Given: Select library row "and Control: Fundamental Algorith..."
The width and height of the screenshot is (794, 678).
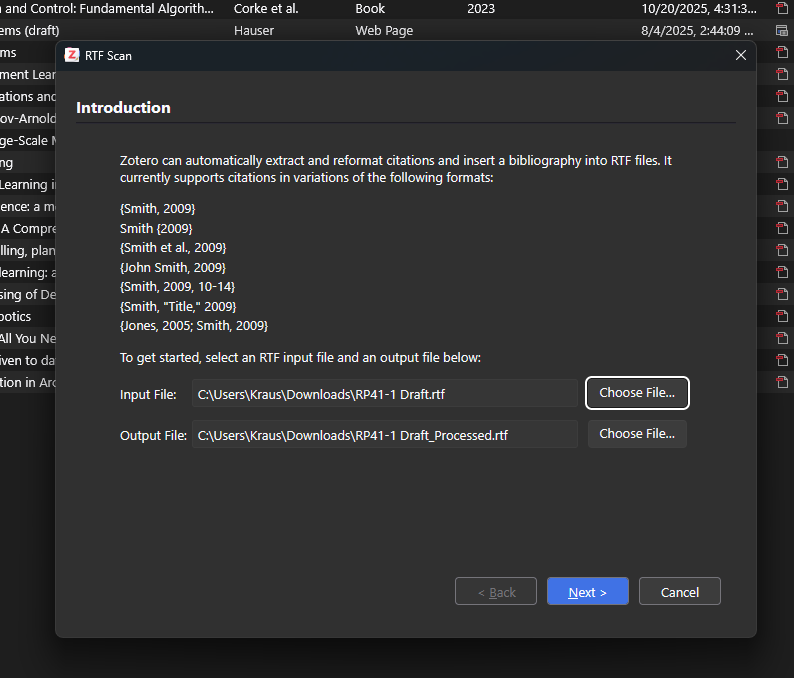Looking at the screenshot, I should pos(397,9).
